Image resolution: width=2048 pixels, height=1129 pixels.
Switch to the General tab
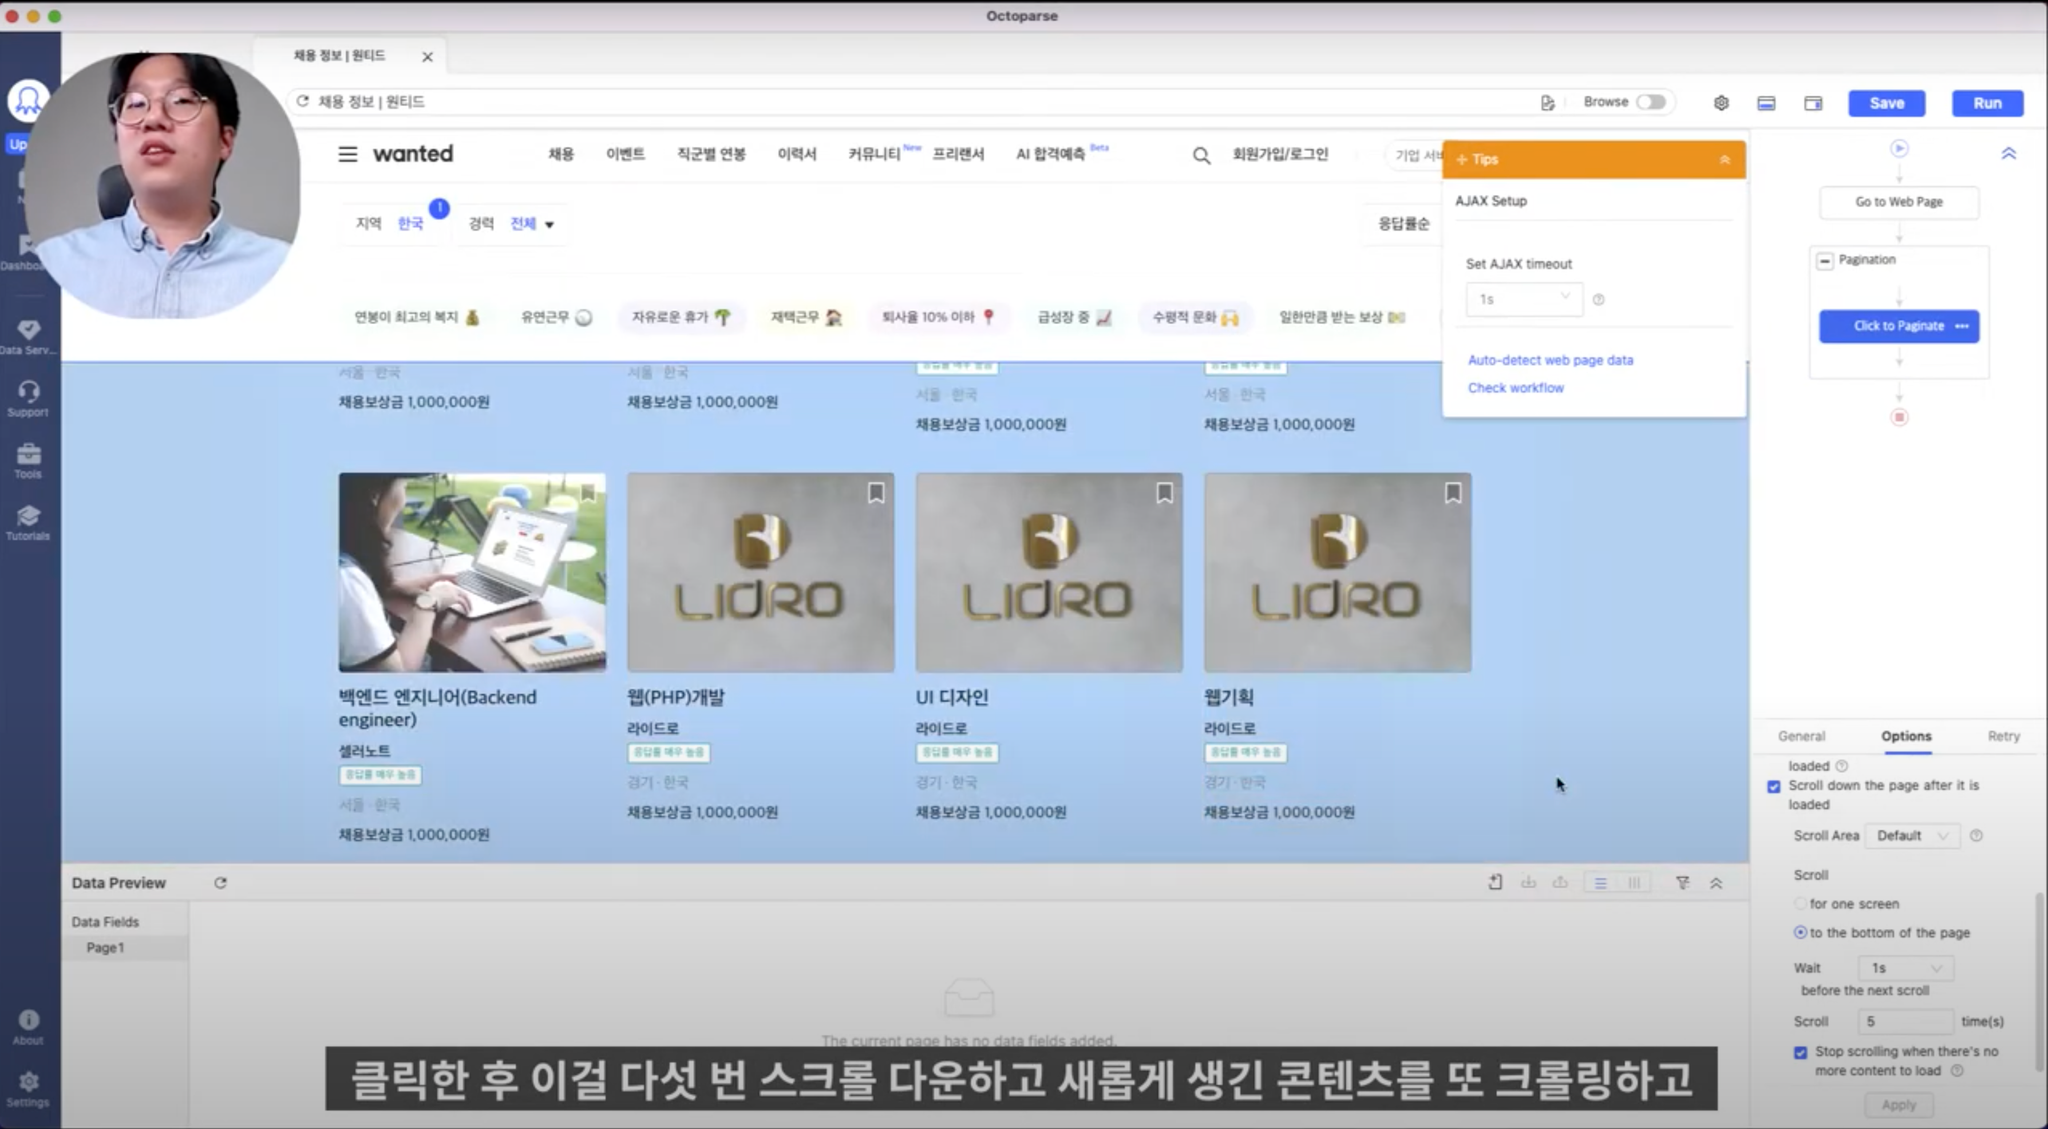[x=1801, y=736]
